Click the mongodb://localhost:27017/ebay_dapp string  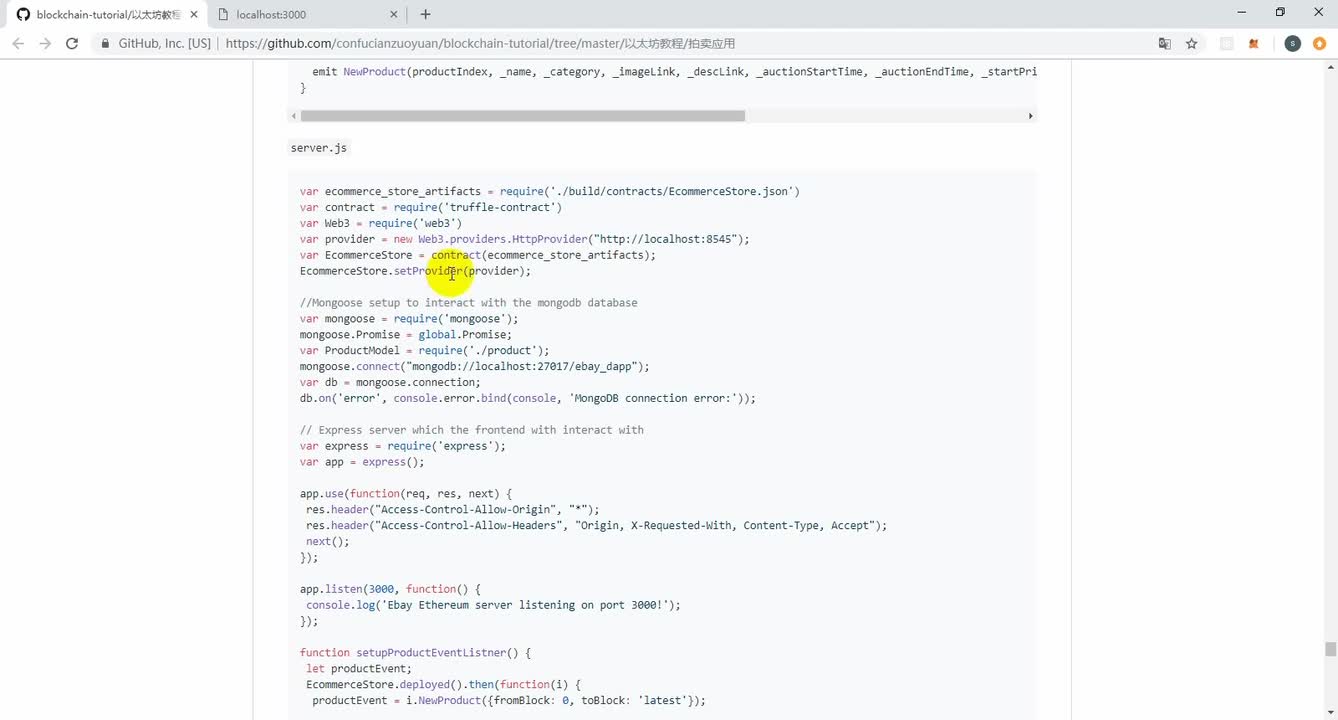click(524, 367)
